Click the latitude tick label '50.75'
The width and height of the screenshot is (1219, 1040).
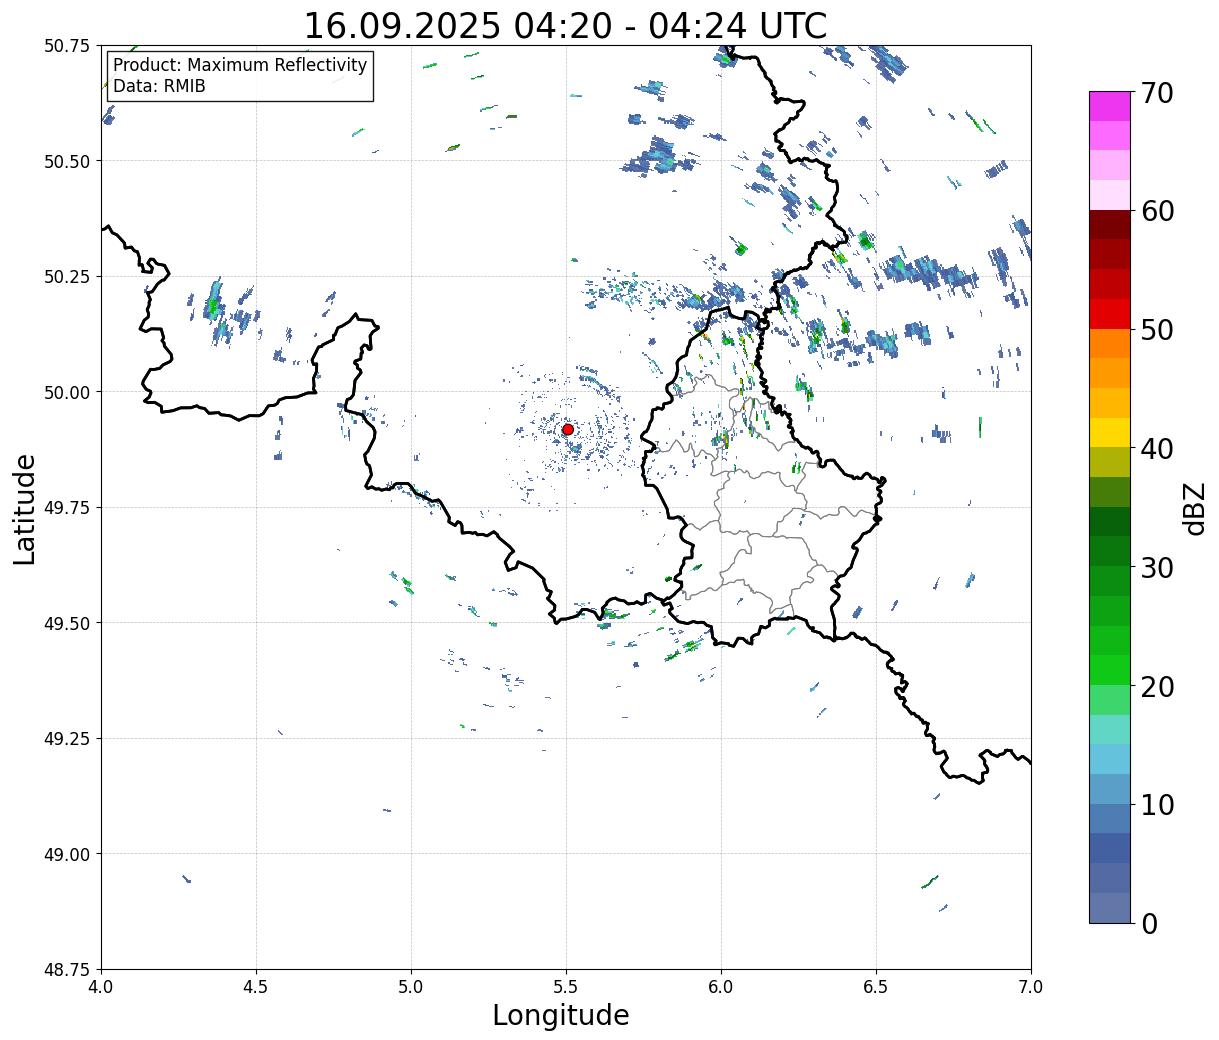pyautogui.click(x=67, y=46)
